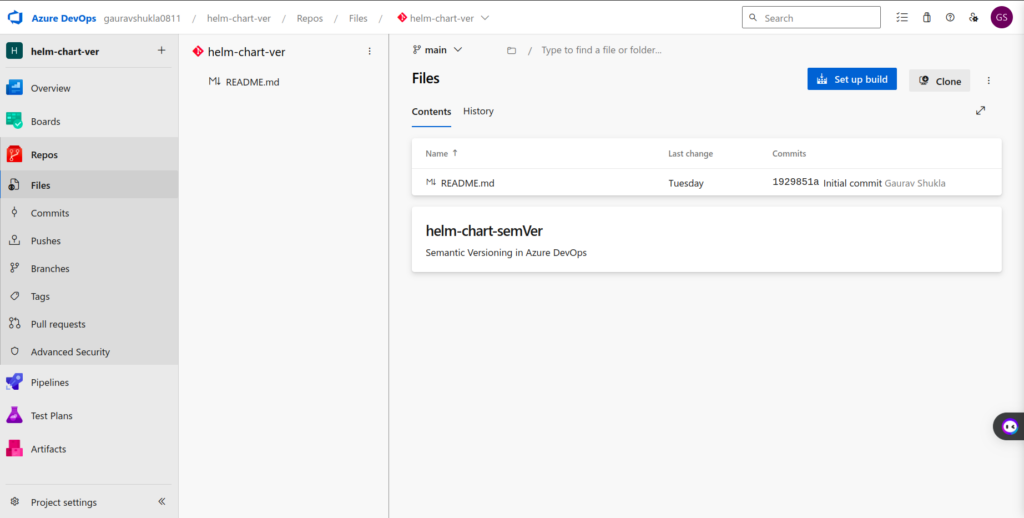The width and height of the screenshot is (1024, 518).
Task: Open the main branch dropdown
Action: 437,50
